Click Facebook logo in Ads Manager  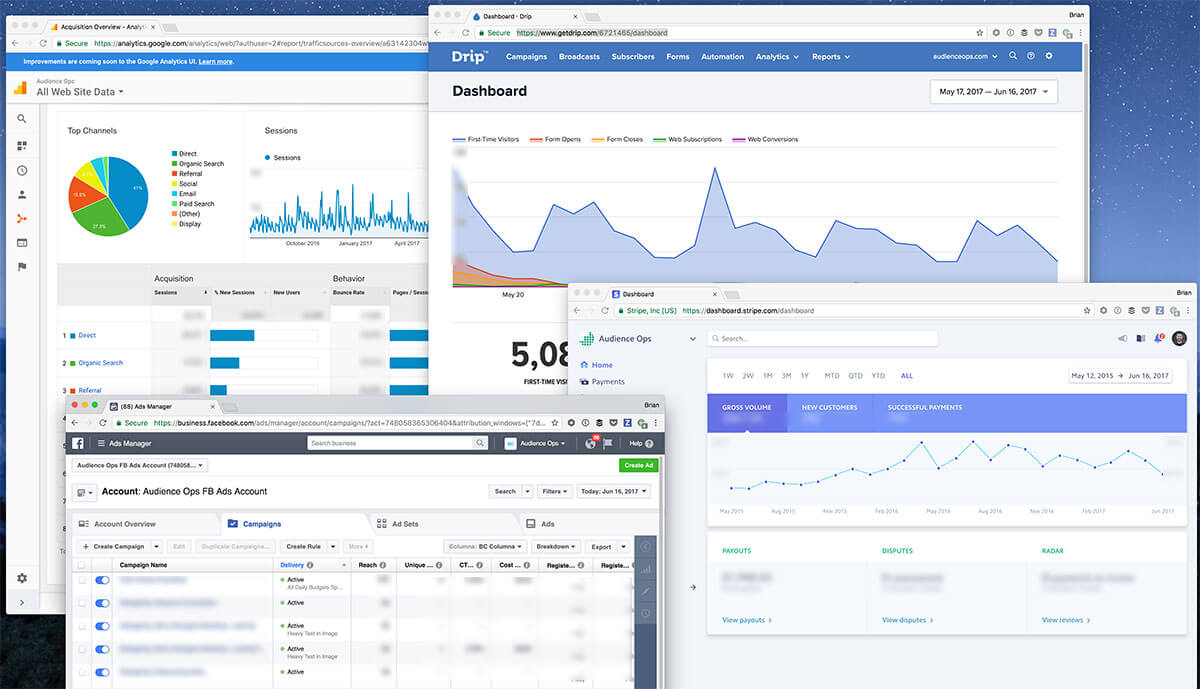tap(78, 443)
